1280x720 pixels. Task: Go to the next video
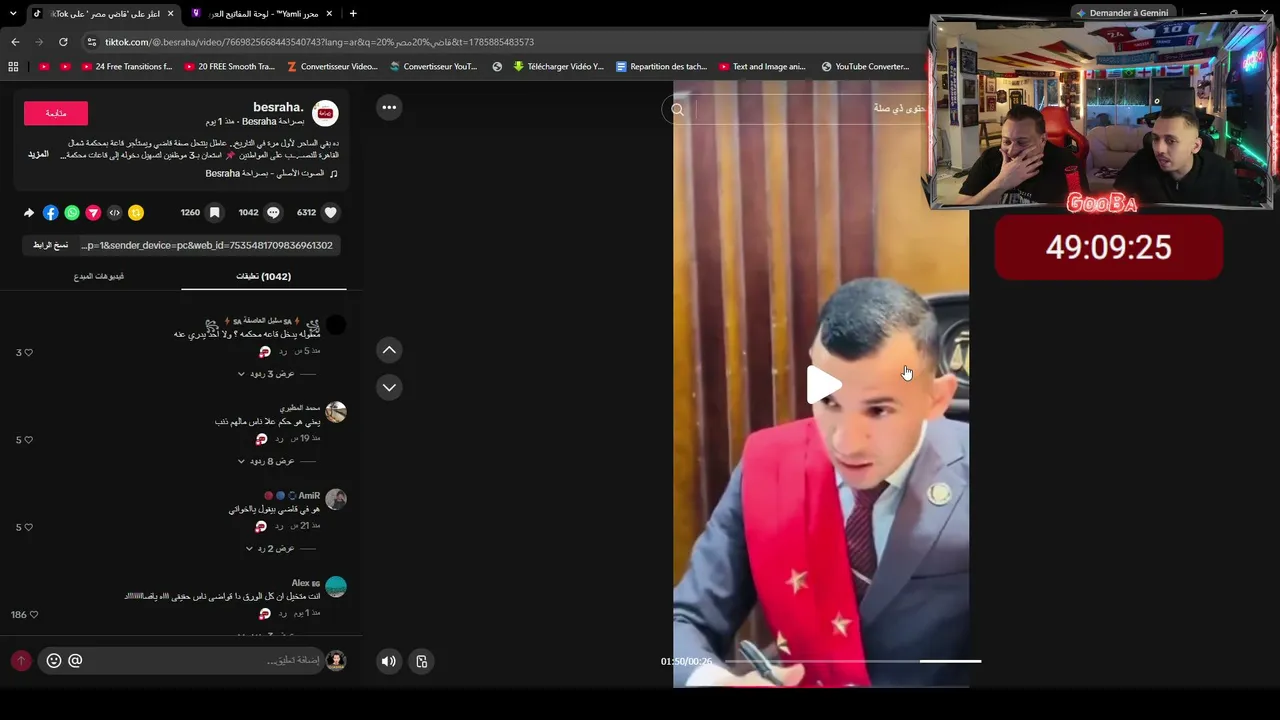pyautogui.click(x=389, y=387)
